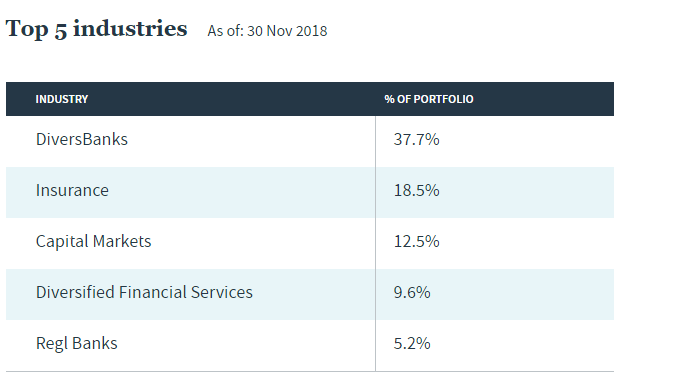The height and width of the screenshot is (385, 684).
Task: Click the 5.2% portfolio value
Action: tap(412, 344)
